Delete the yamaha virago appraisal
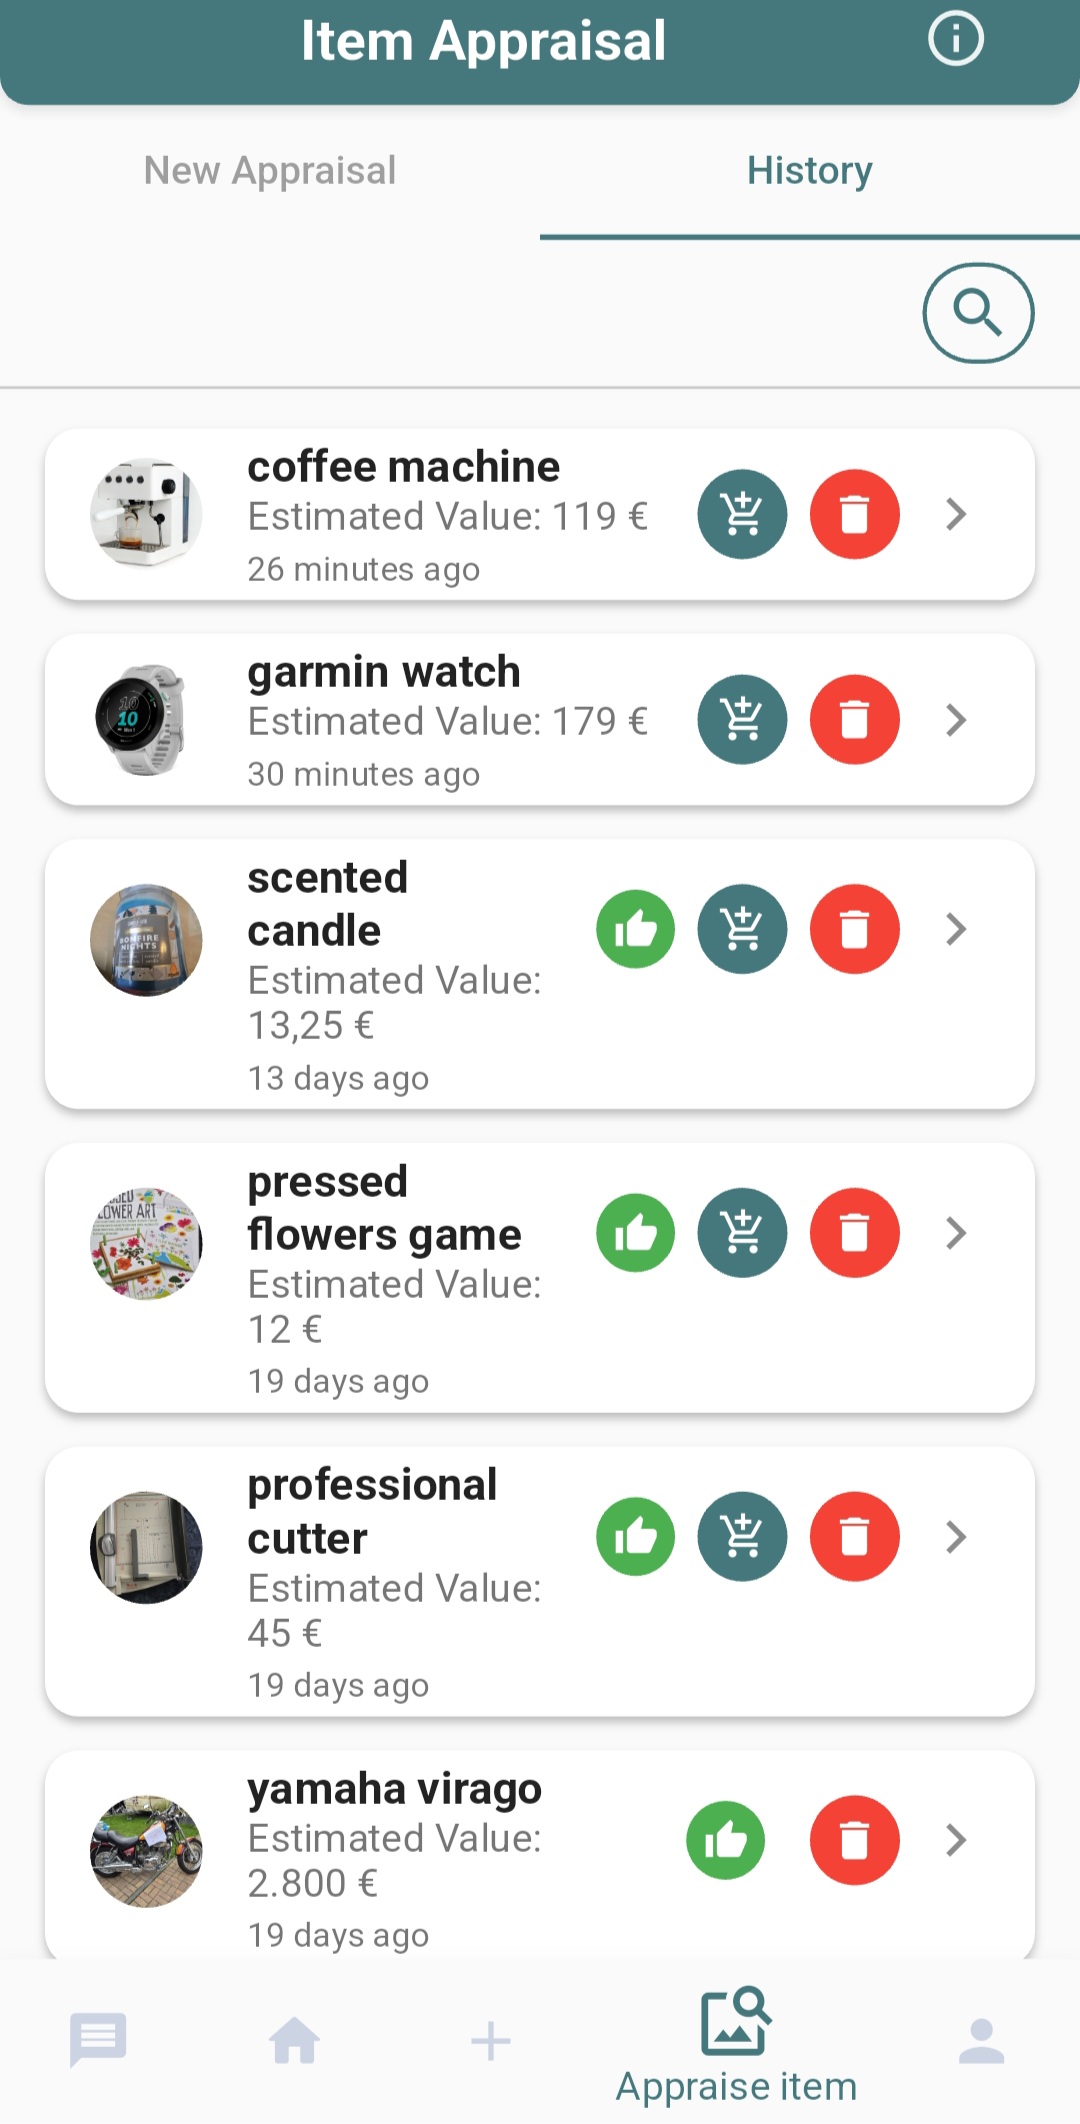Viewport: 1080px width, 2124px height. click(854, 1840)
